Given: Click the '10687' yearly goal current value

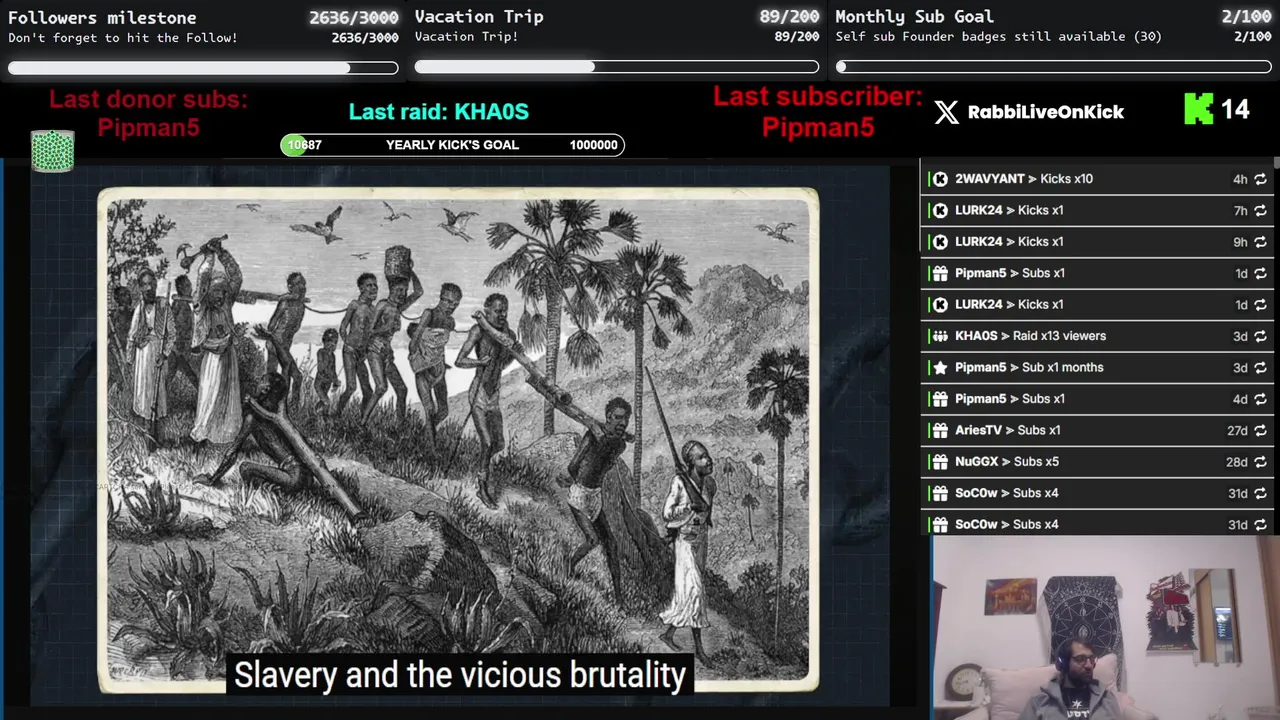Looking at the screenshot, I should (x=304, y=145).
